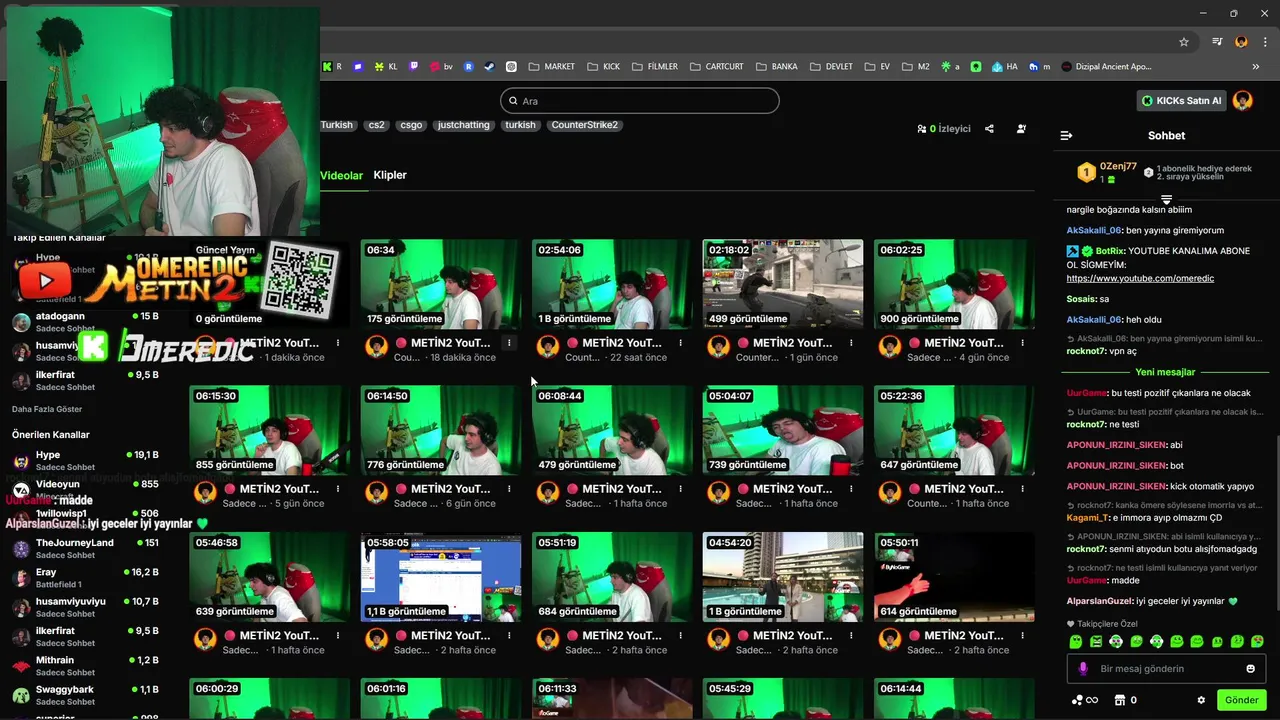Open the Steam bookmark icon
Viewport: 1280px width, 720px height.
pos(489,67)
